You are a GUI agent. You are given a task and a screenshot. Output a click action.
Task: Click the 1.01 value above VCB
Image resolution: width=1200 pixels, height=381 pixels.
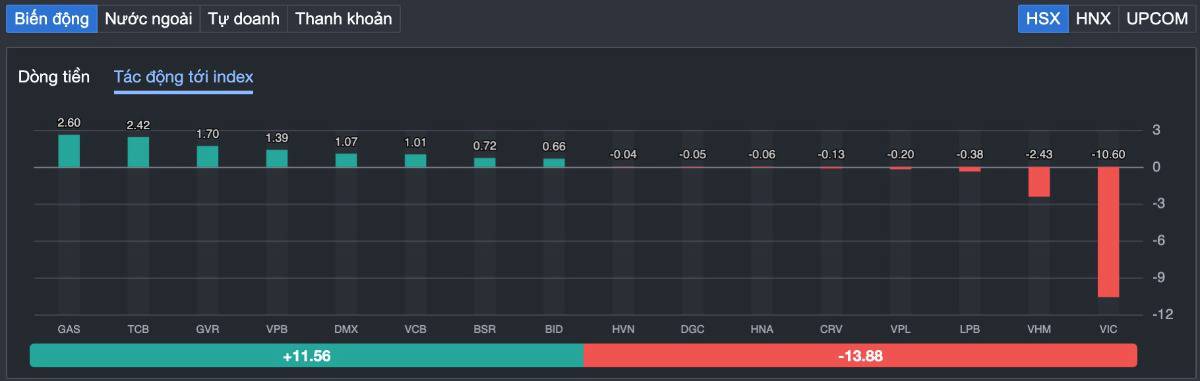click(416, 143)
